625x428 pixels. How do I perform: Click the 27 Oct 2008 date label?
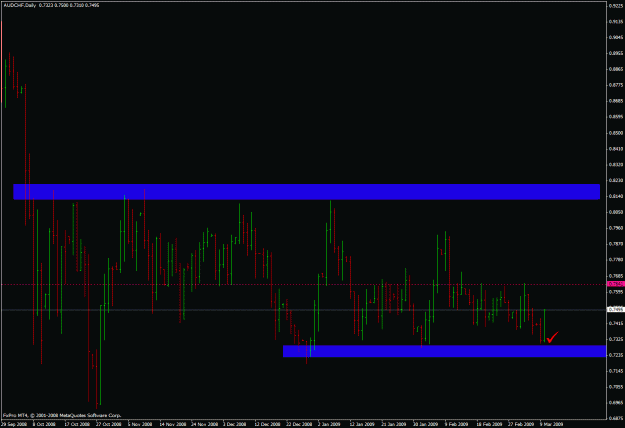coord(108,424)
